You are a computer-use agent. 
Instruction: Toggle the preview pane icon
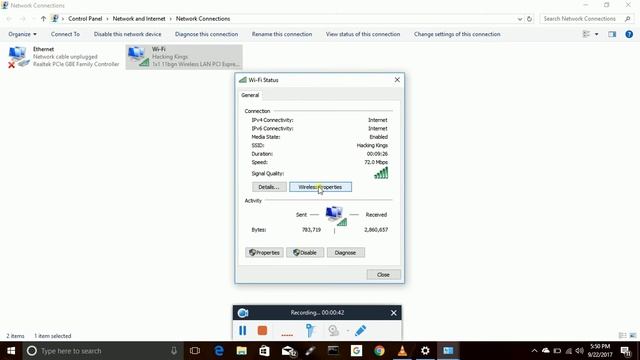[x=612, y=34]
